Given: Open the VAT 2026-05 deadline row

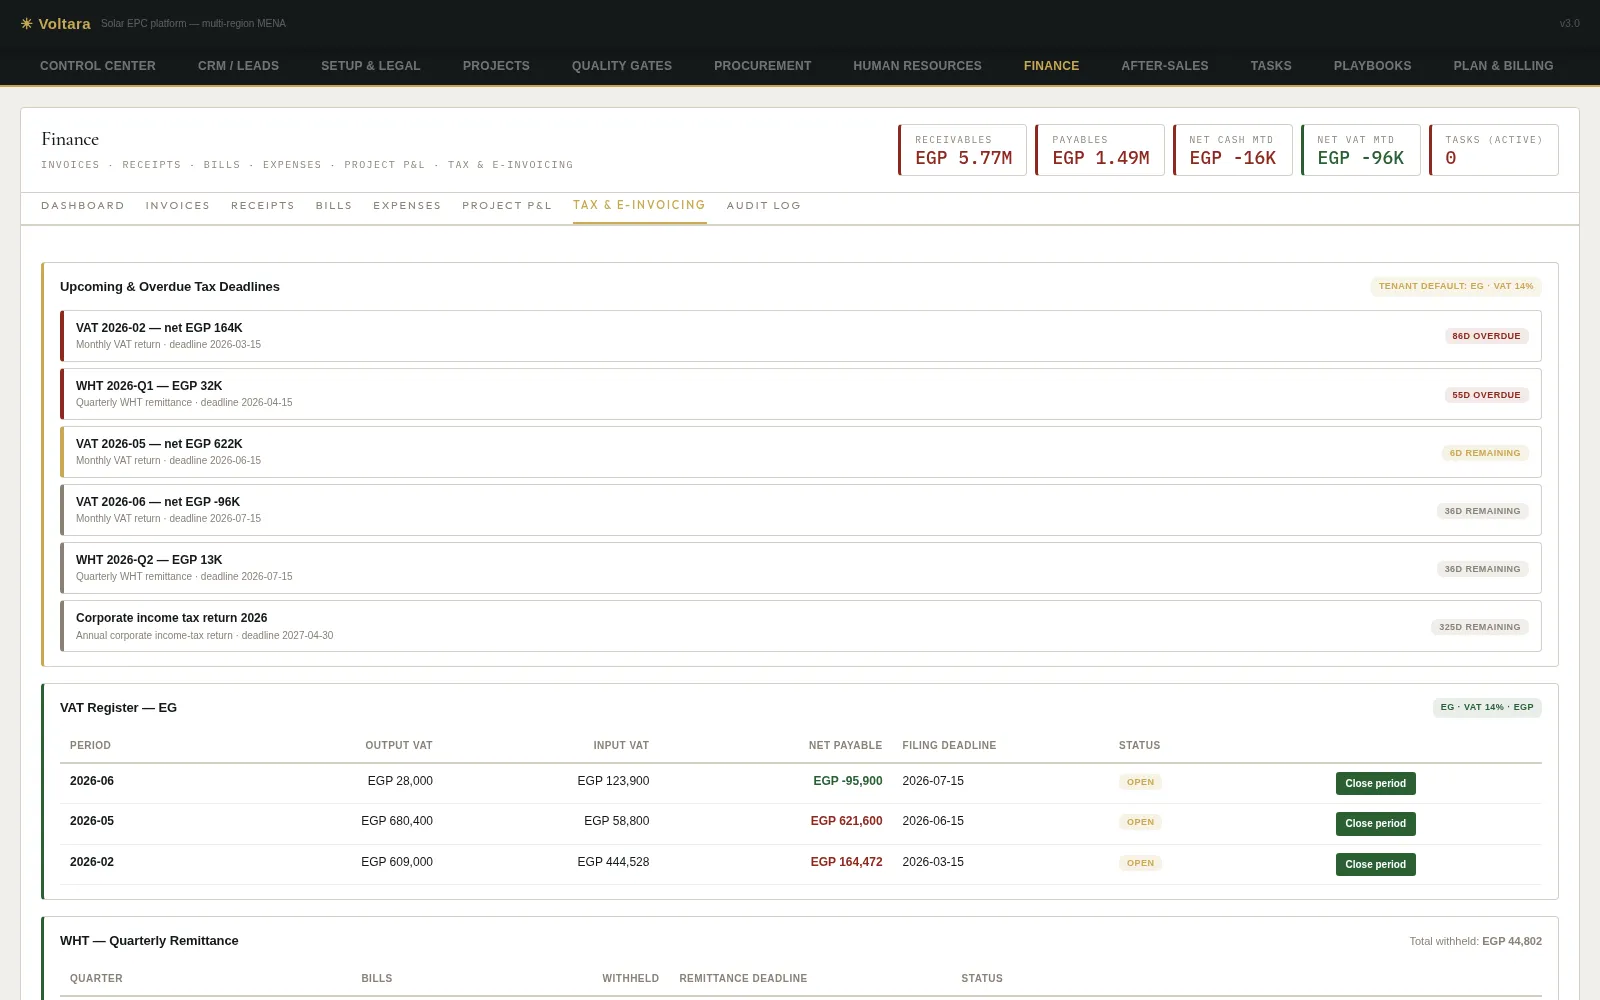Looking at the screenshot, I should (801, 452).
